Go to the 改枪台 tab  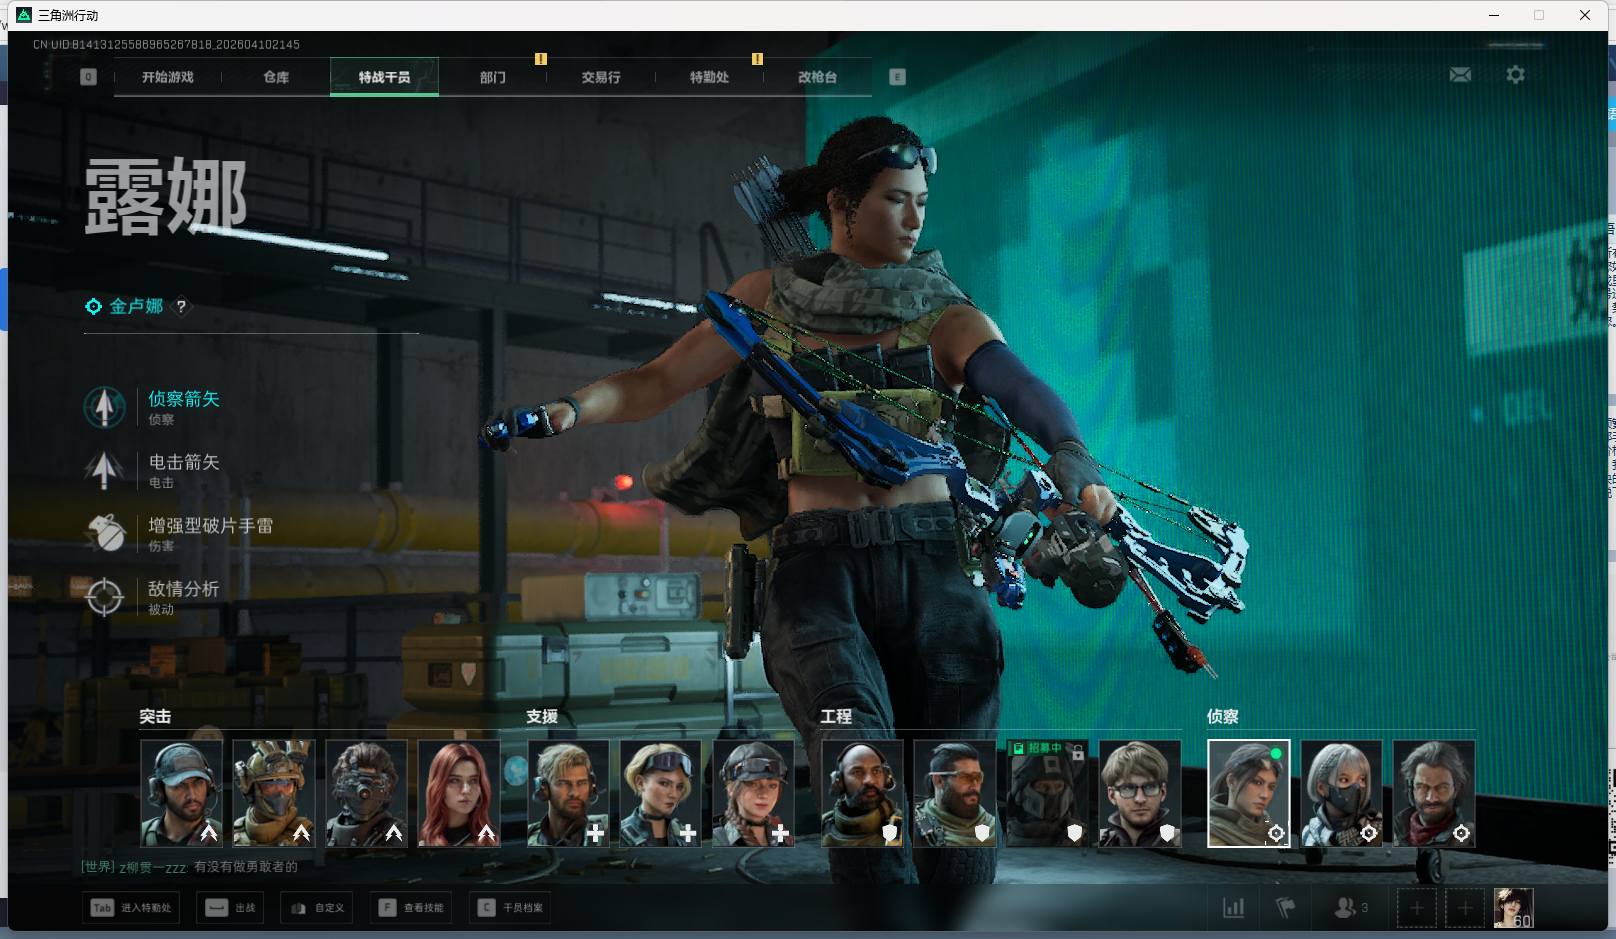pyautogui.click(x=817, y=77)
